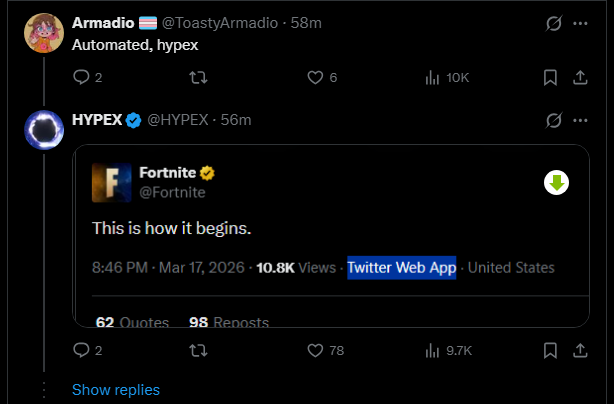Like Armadio's tweet
This screenshot has height=404, width=614.
click(x=315, y=77)
